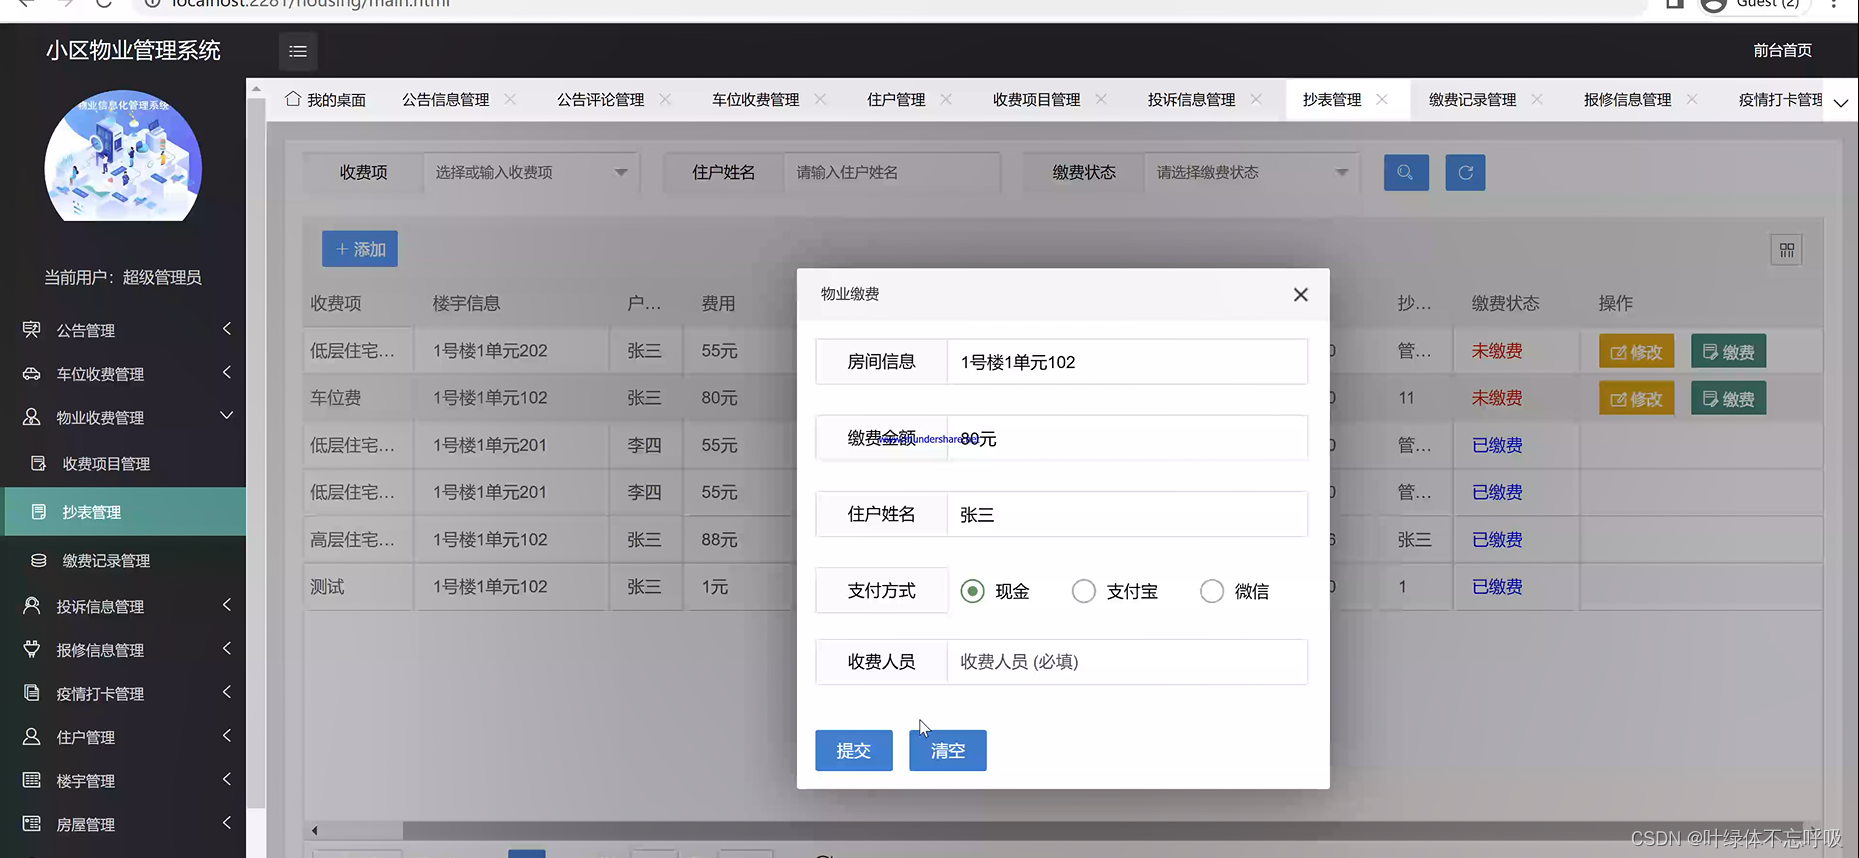Click the 楼宇管理 sidebar icon
The height and width of the screenshot is (858, 1859).
click(x=32, y=780)
